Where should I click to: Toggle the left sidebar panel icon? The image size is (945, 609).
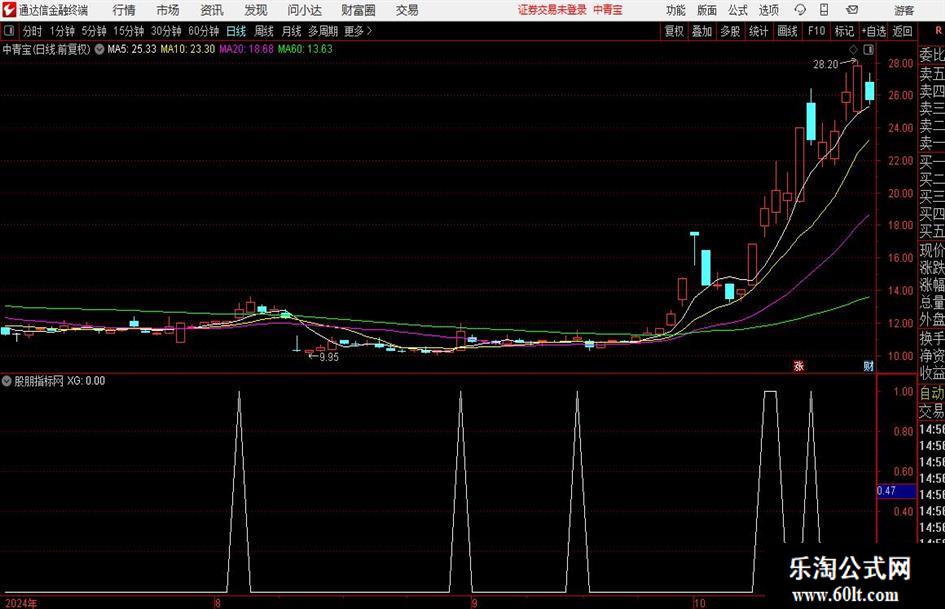(x=8, y=31)
